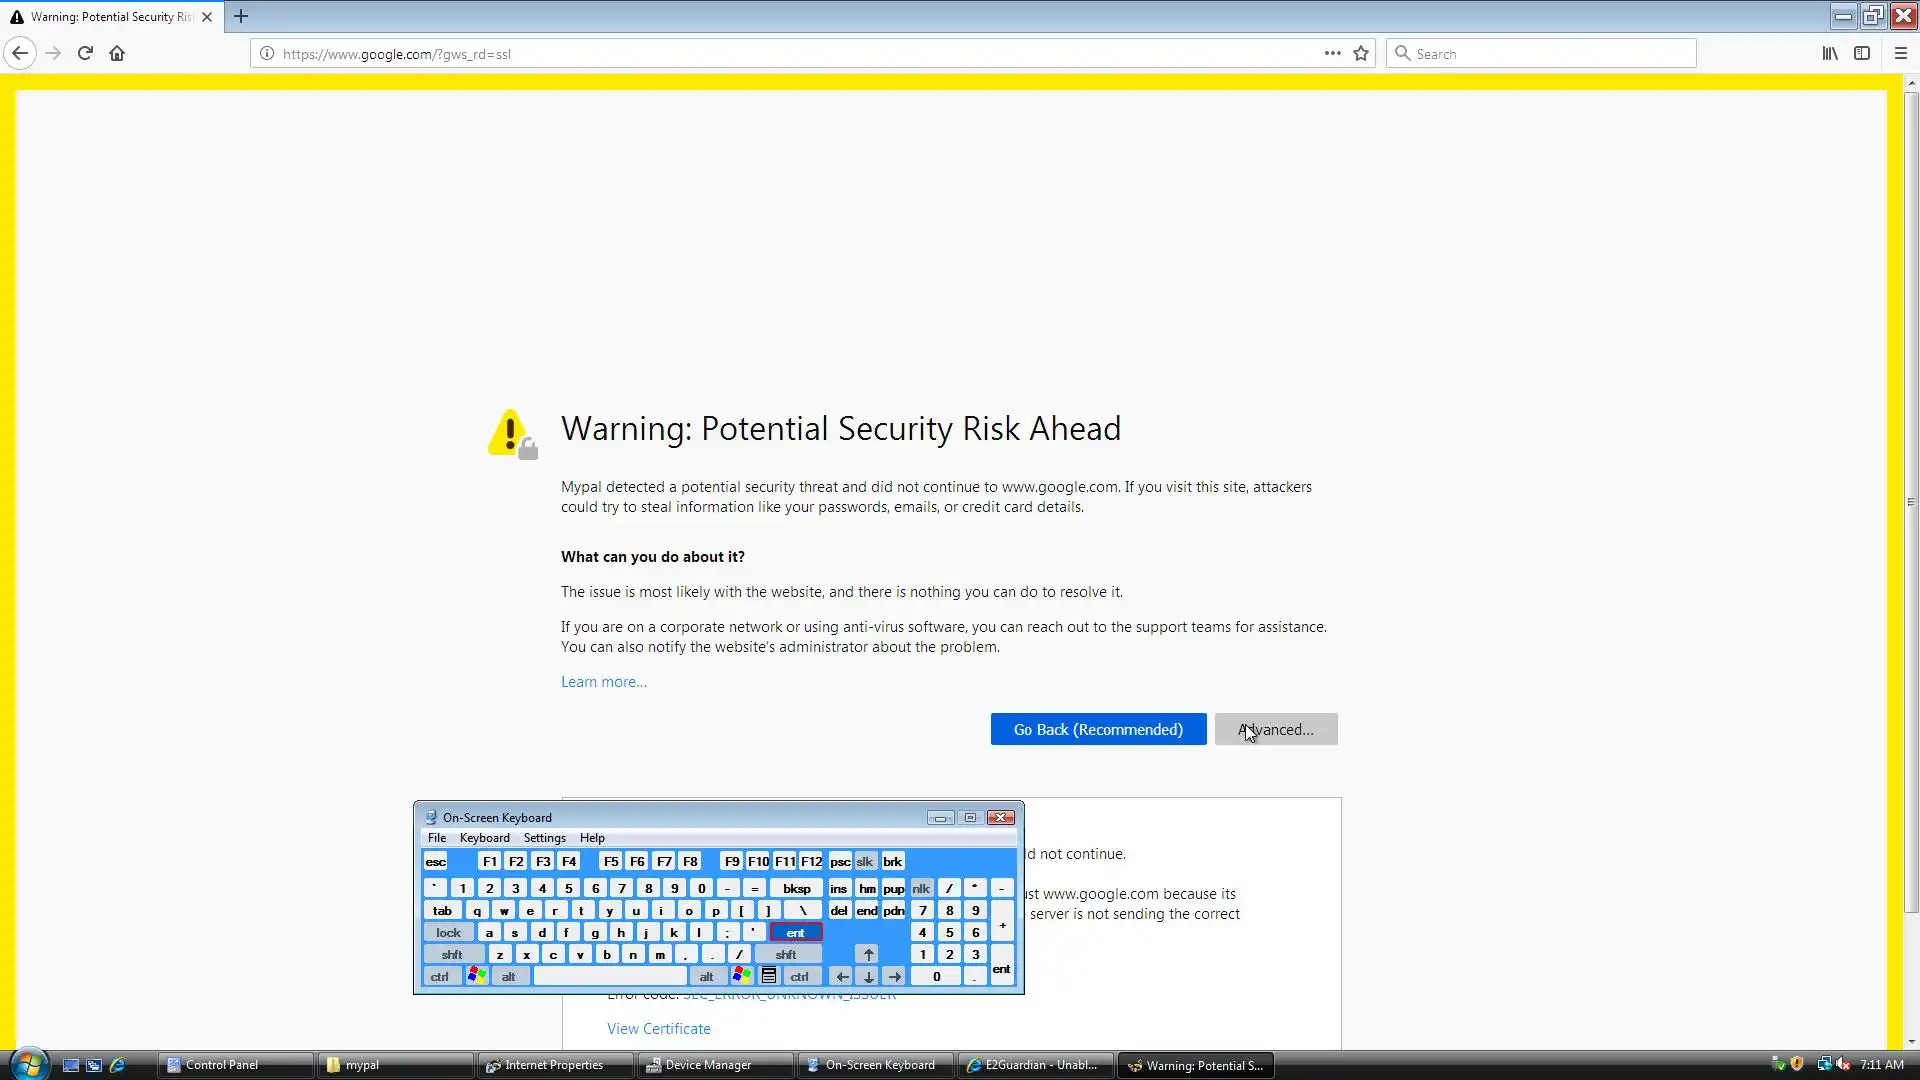Toggle the lock key on on-screen keyboard
The height and width of the screenshot is (1080, 1920).
click(x=448, y=932)
